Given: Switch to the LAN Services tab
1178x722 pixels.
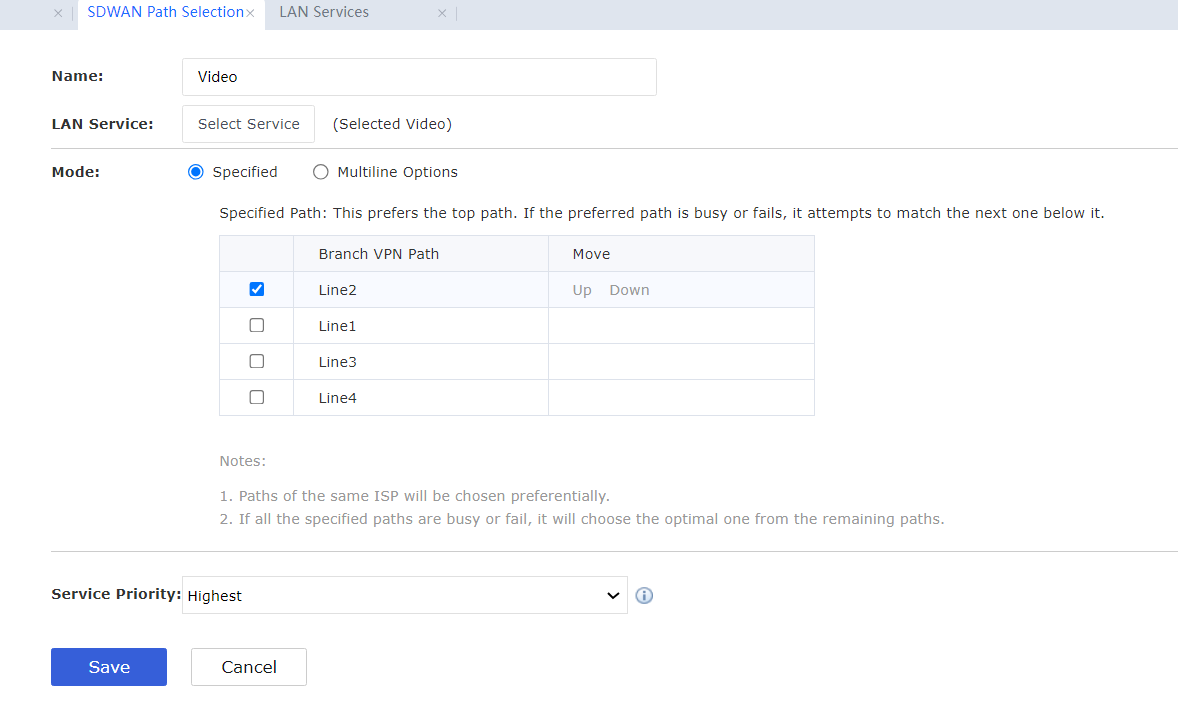Looking at the screenshot, I should point(324,12).
